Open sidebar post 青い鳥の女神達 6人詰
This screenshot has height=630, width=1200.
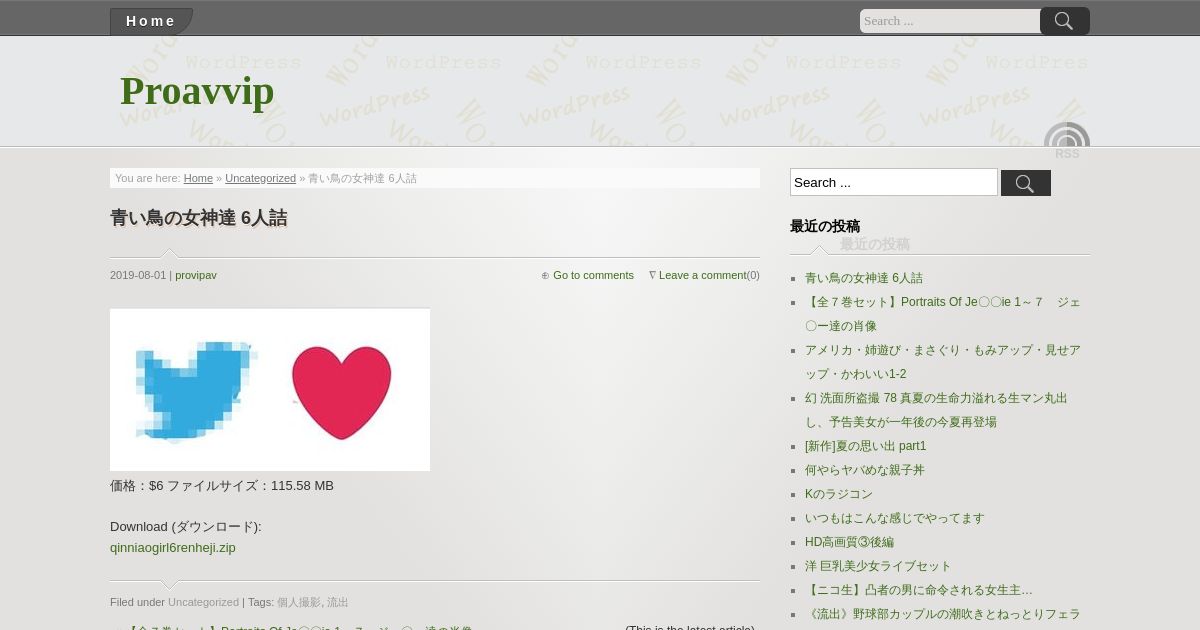click(x=864, y=278)
